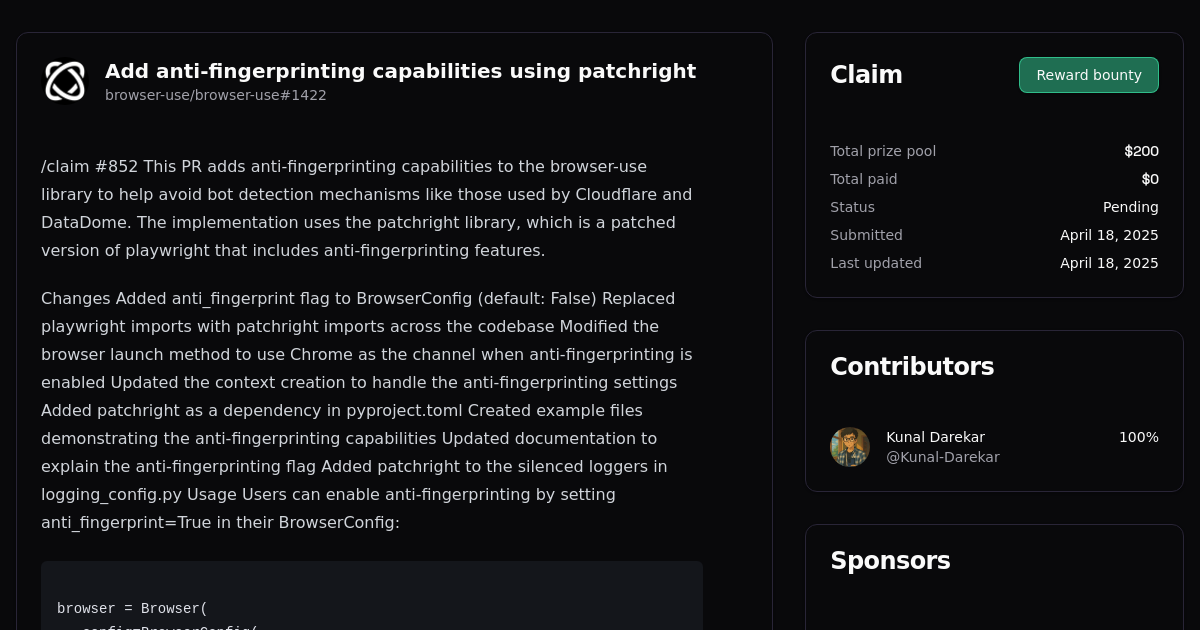
Task: Click the contributor name Kunal Darekar
Action: (935, 437)
